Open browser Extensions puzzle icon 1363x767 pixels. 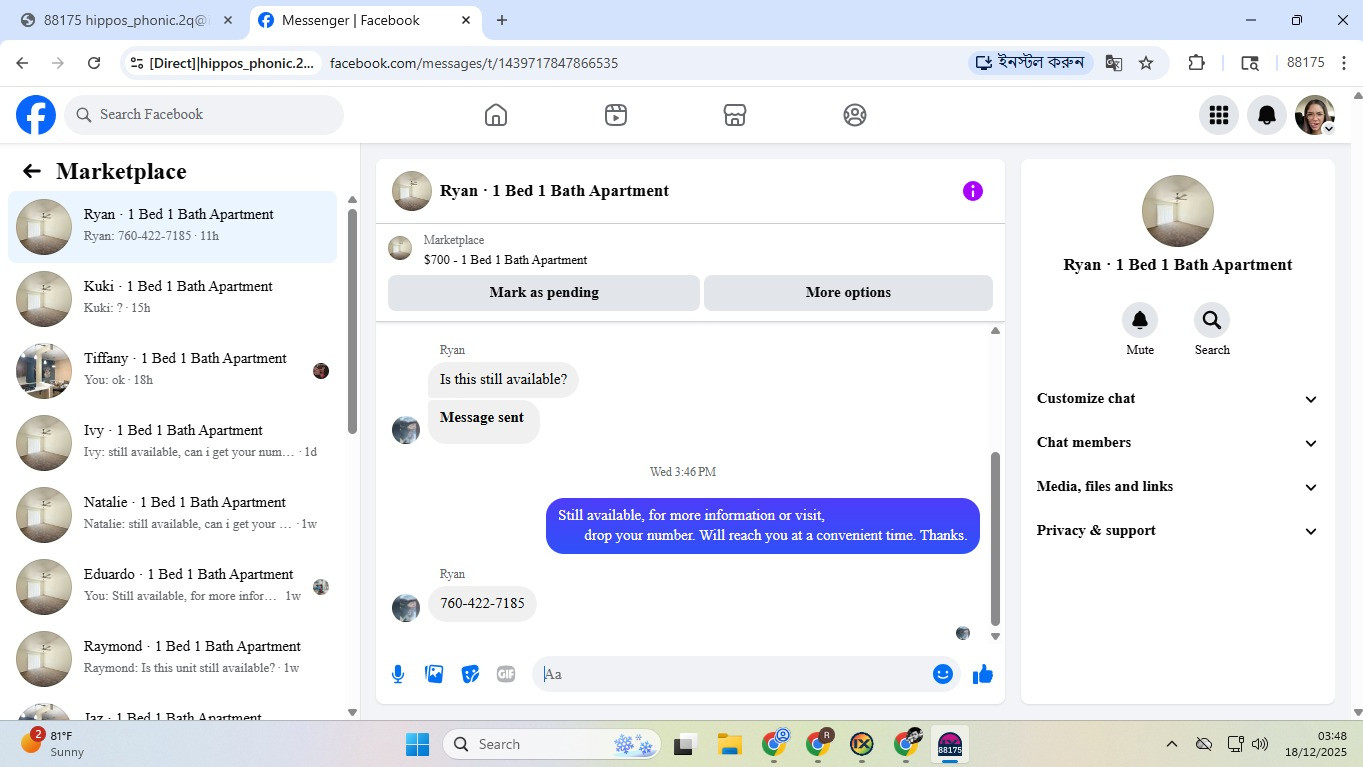(1196, 63)
